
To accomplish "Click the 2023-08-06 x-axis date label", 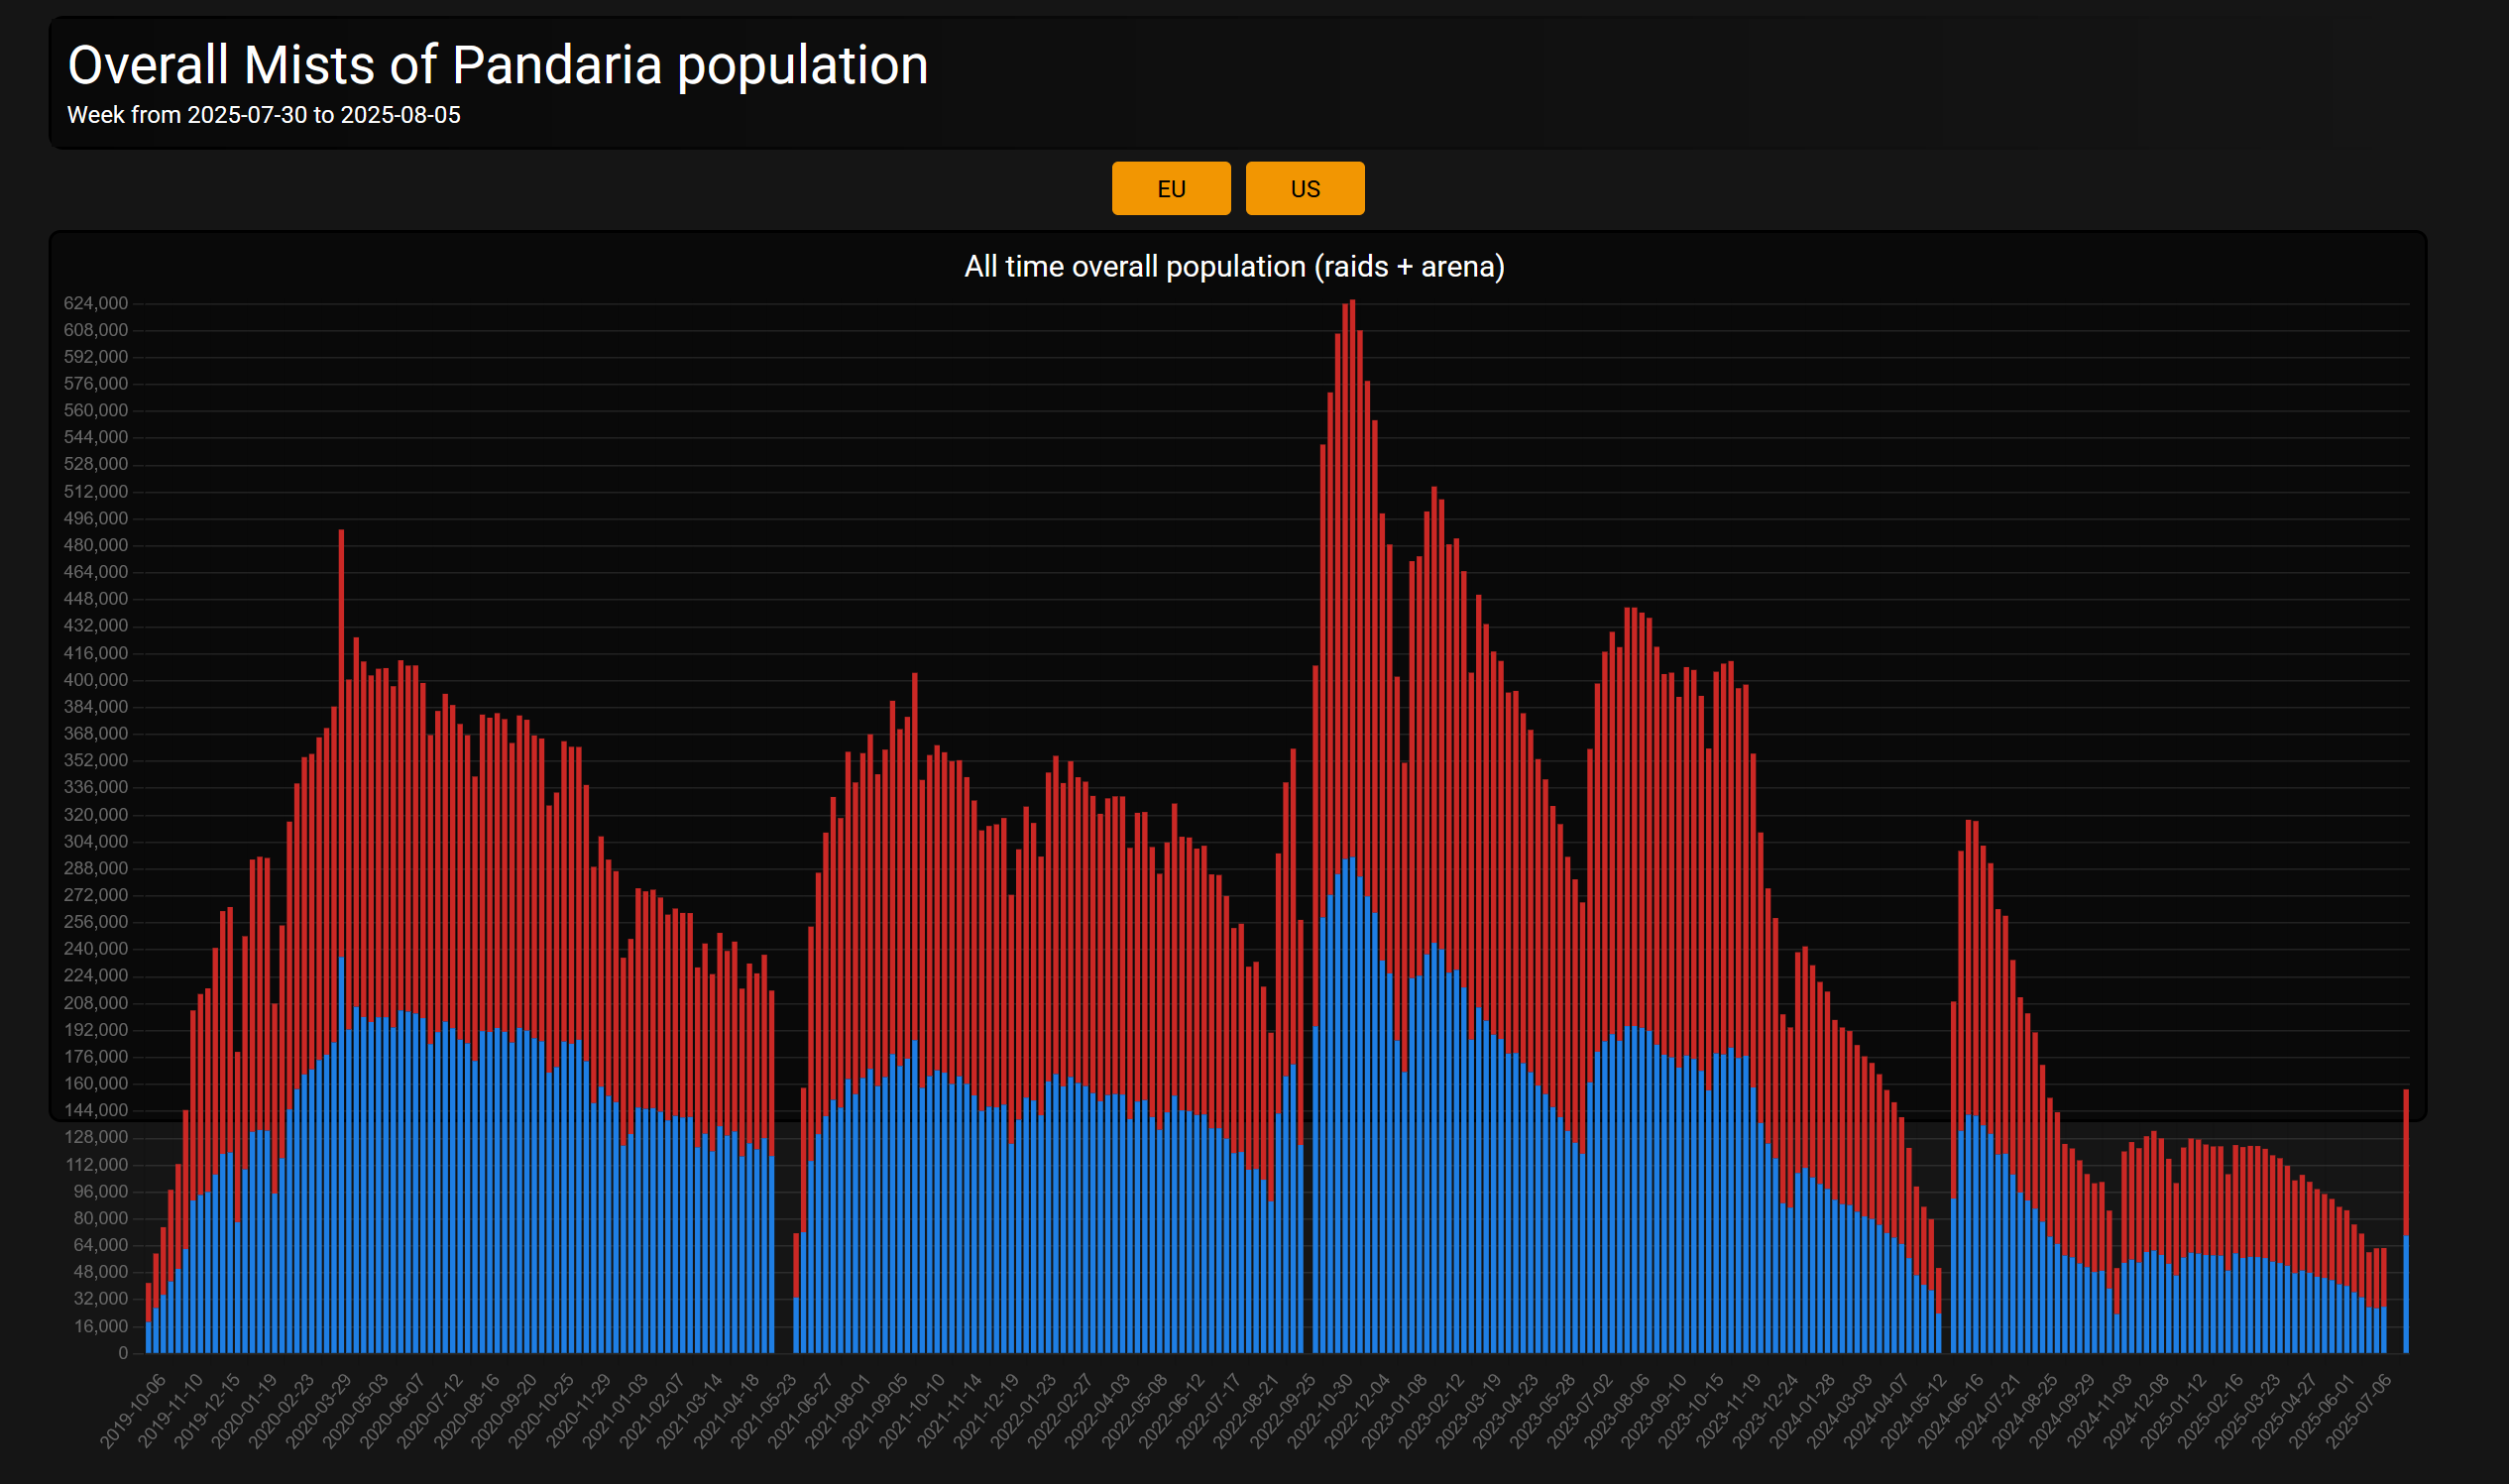I will point(1617,1410).
